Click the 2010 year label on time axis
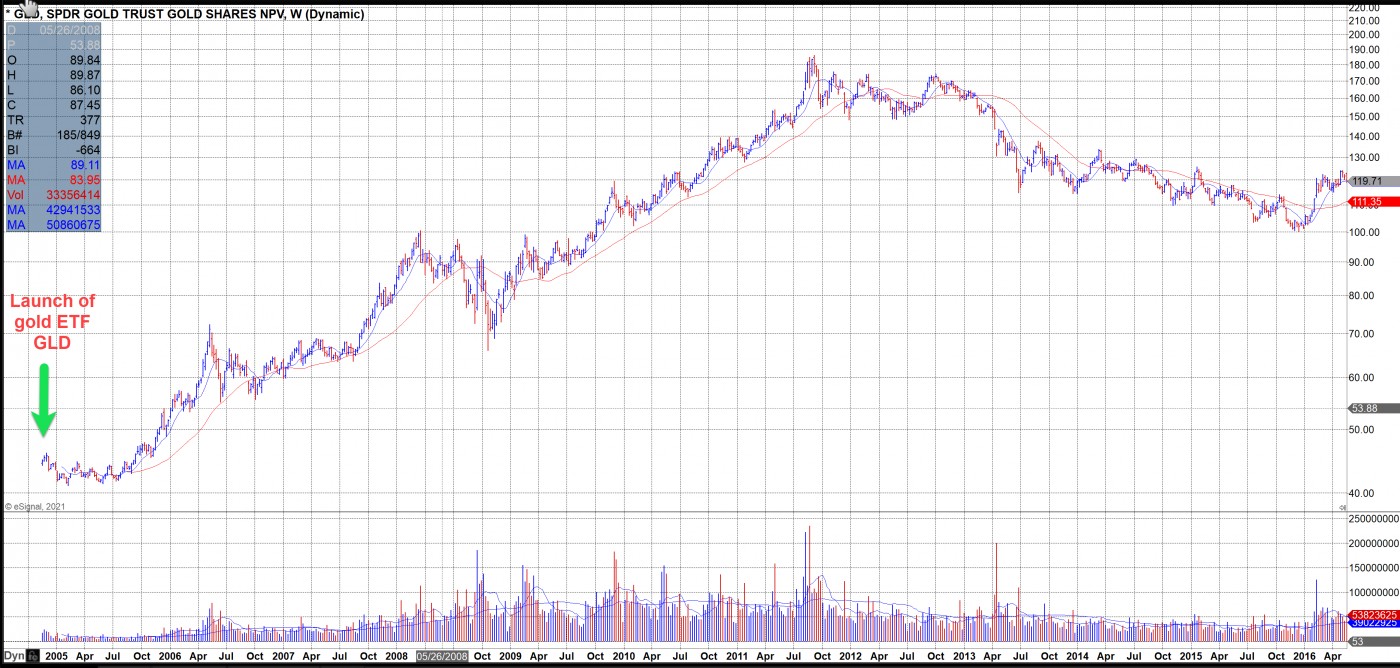 pyautogui.click(x=624, y=657)
